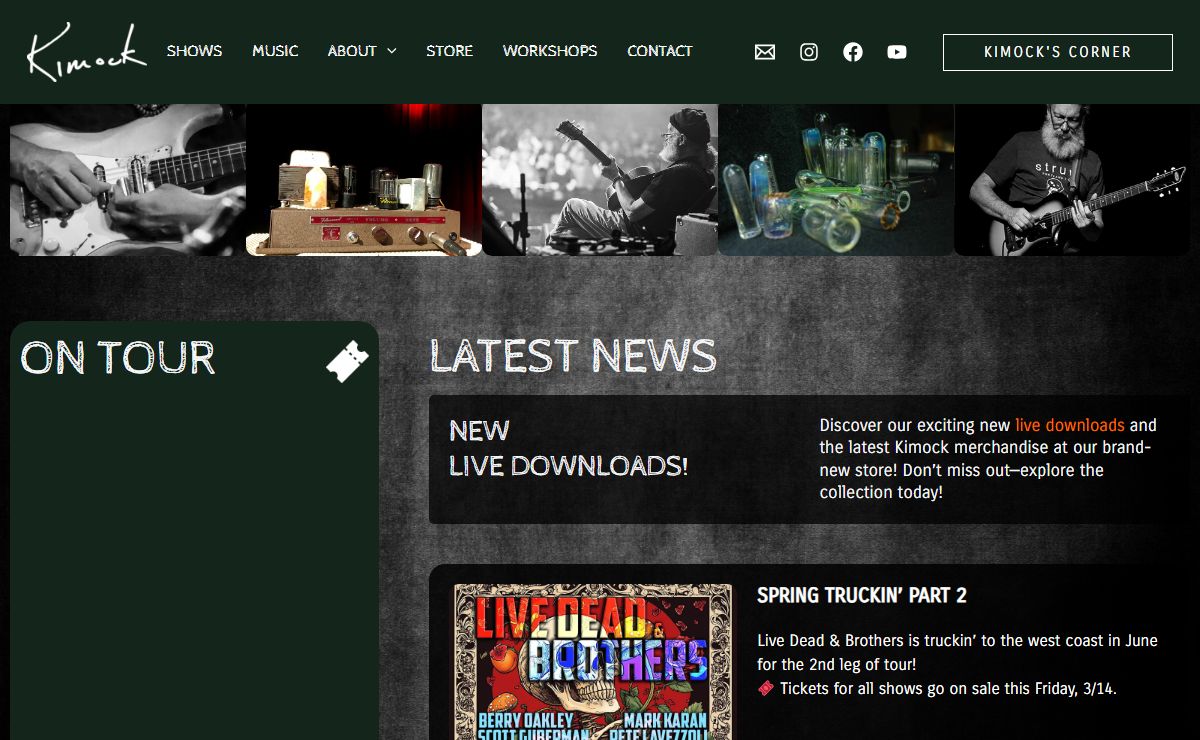Open the Spring Truckin' Part 2 headline

862,596
